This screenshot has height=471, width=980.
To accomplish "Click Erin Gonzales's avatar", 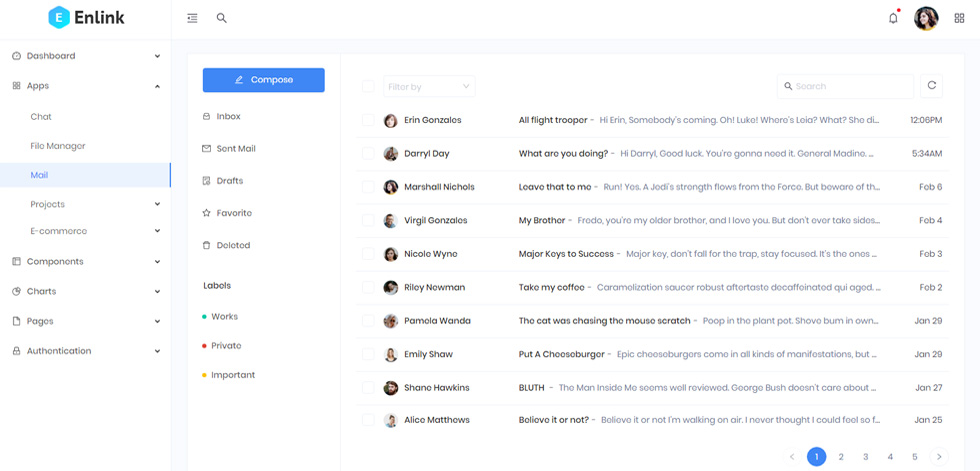I will click(391, 121).
